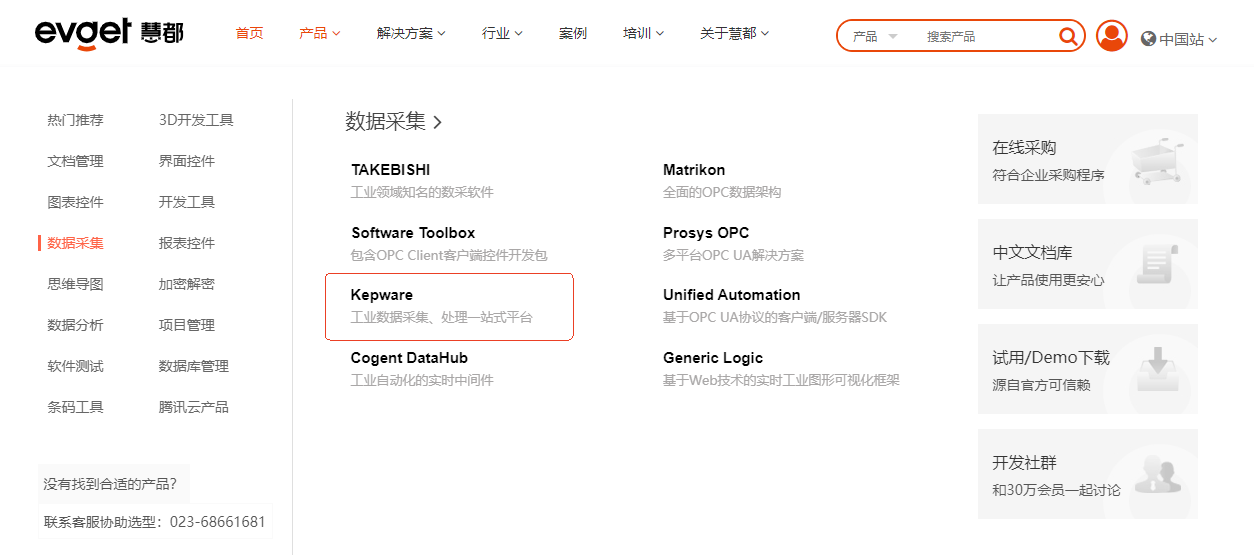
Task: Click description 包含OPC Client客户端控件开发包
Action: click(449, 255)
